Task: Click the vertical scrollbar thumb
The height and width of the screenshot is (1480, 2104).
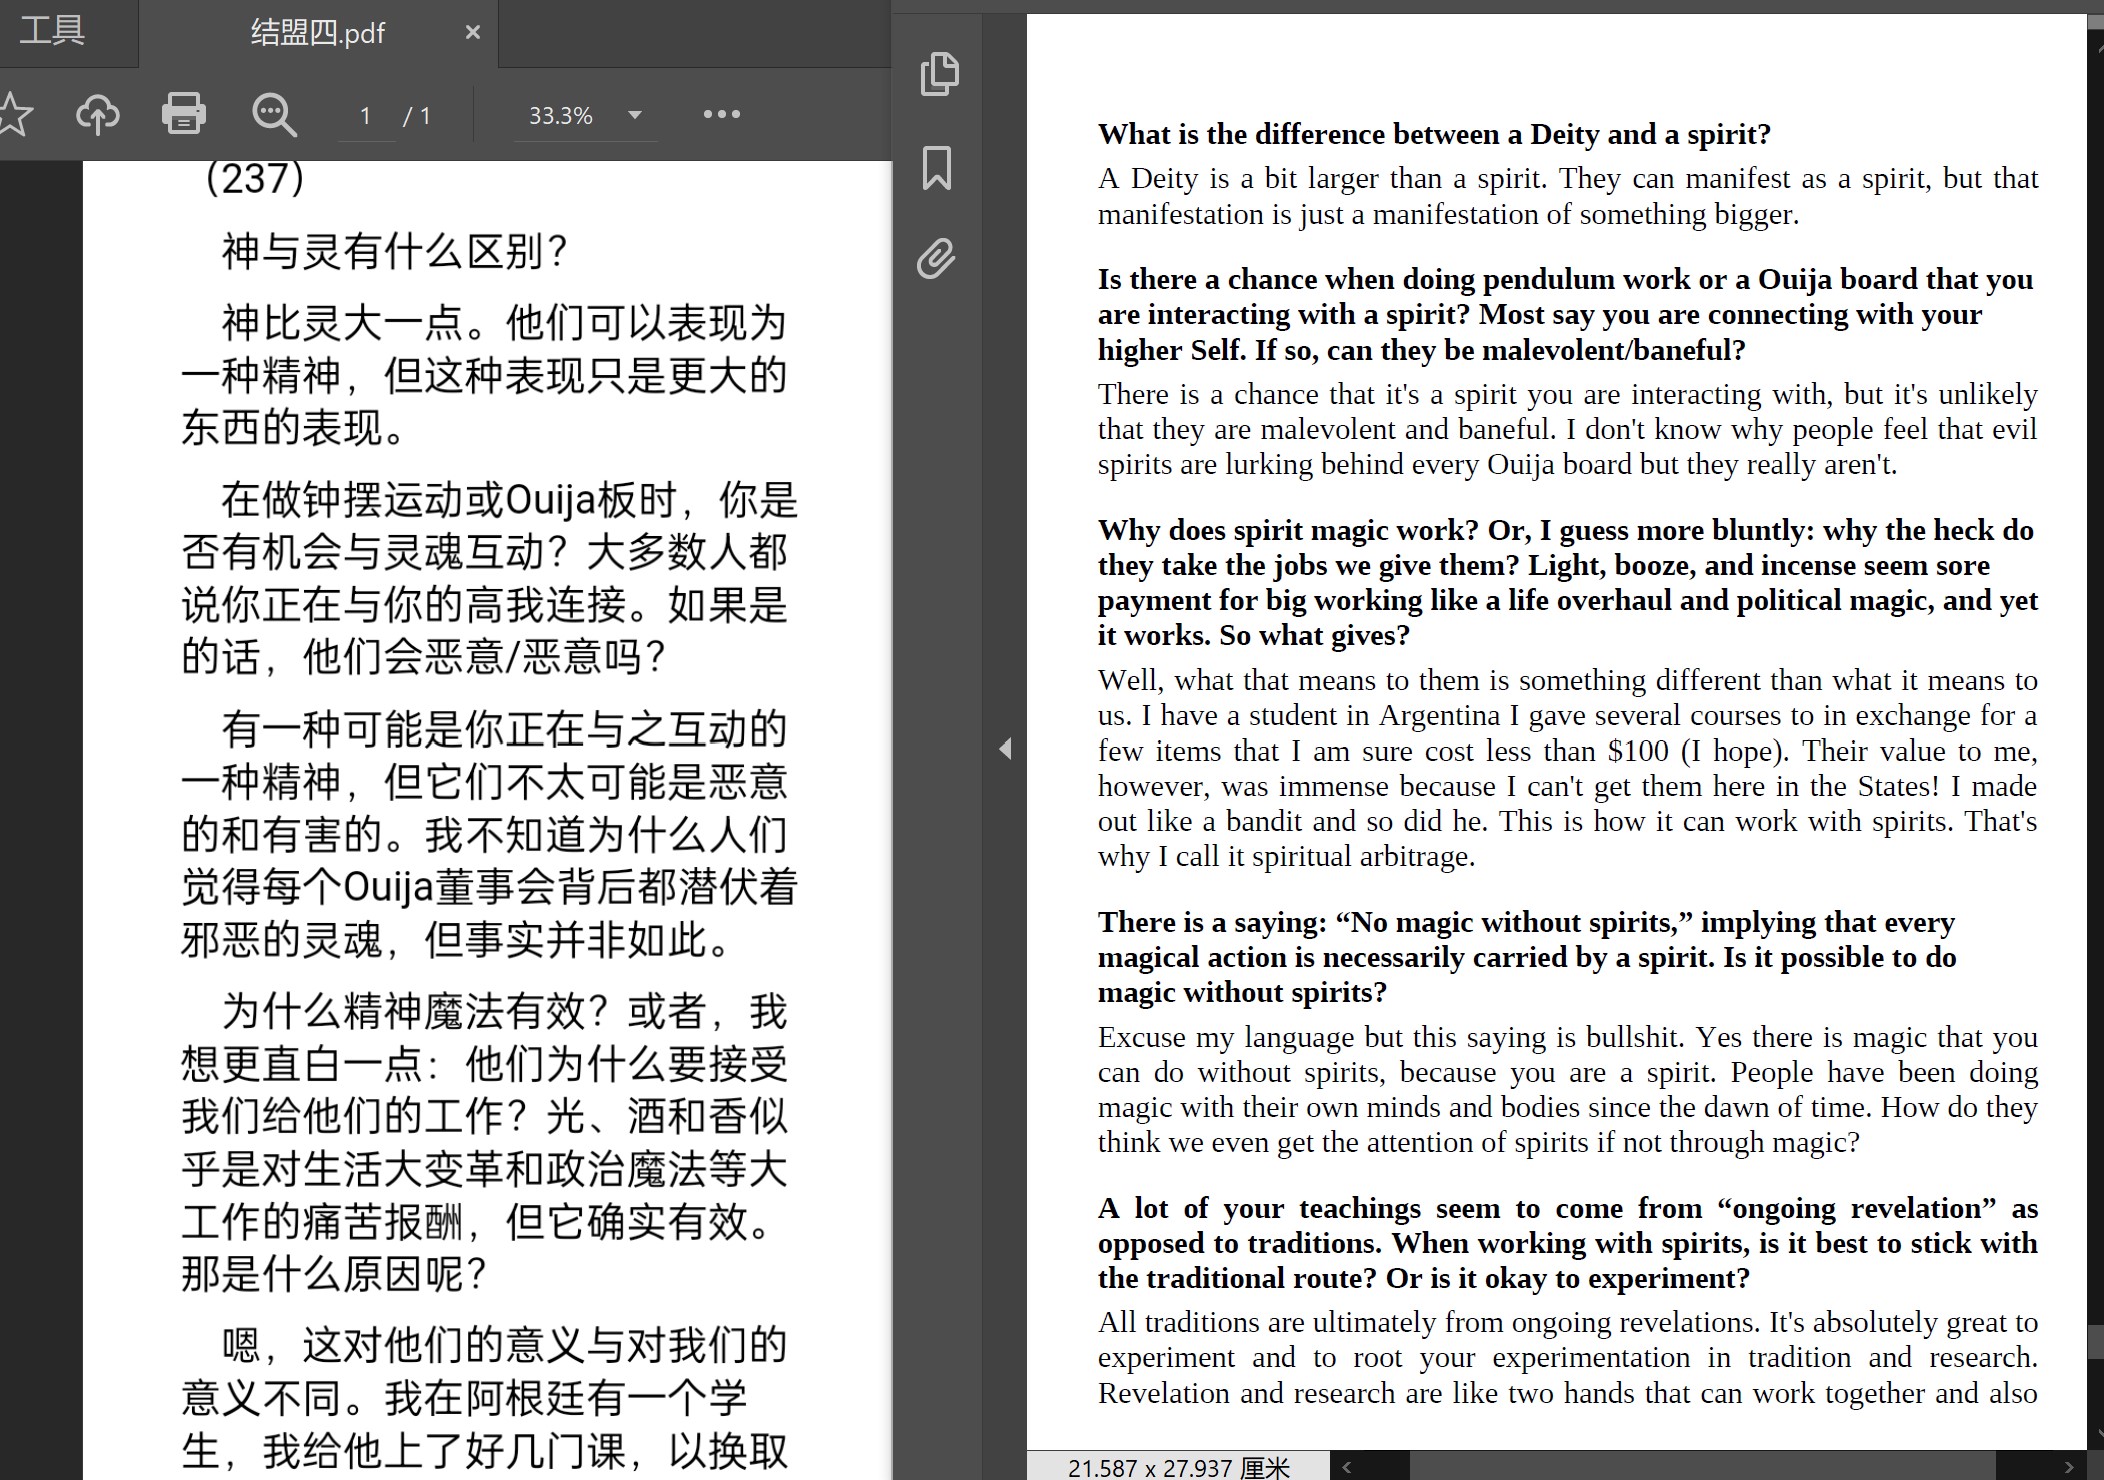Action: pyautogui.click(x=2095, y=1340)
